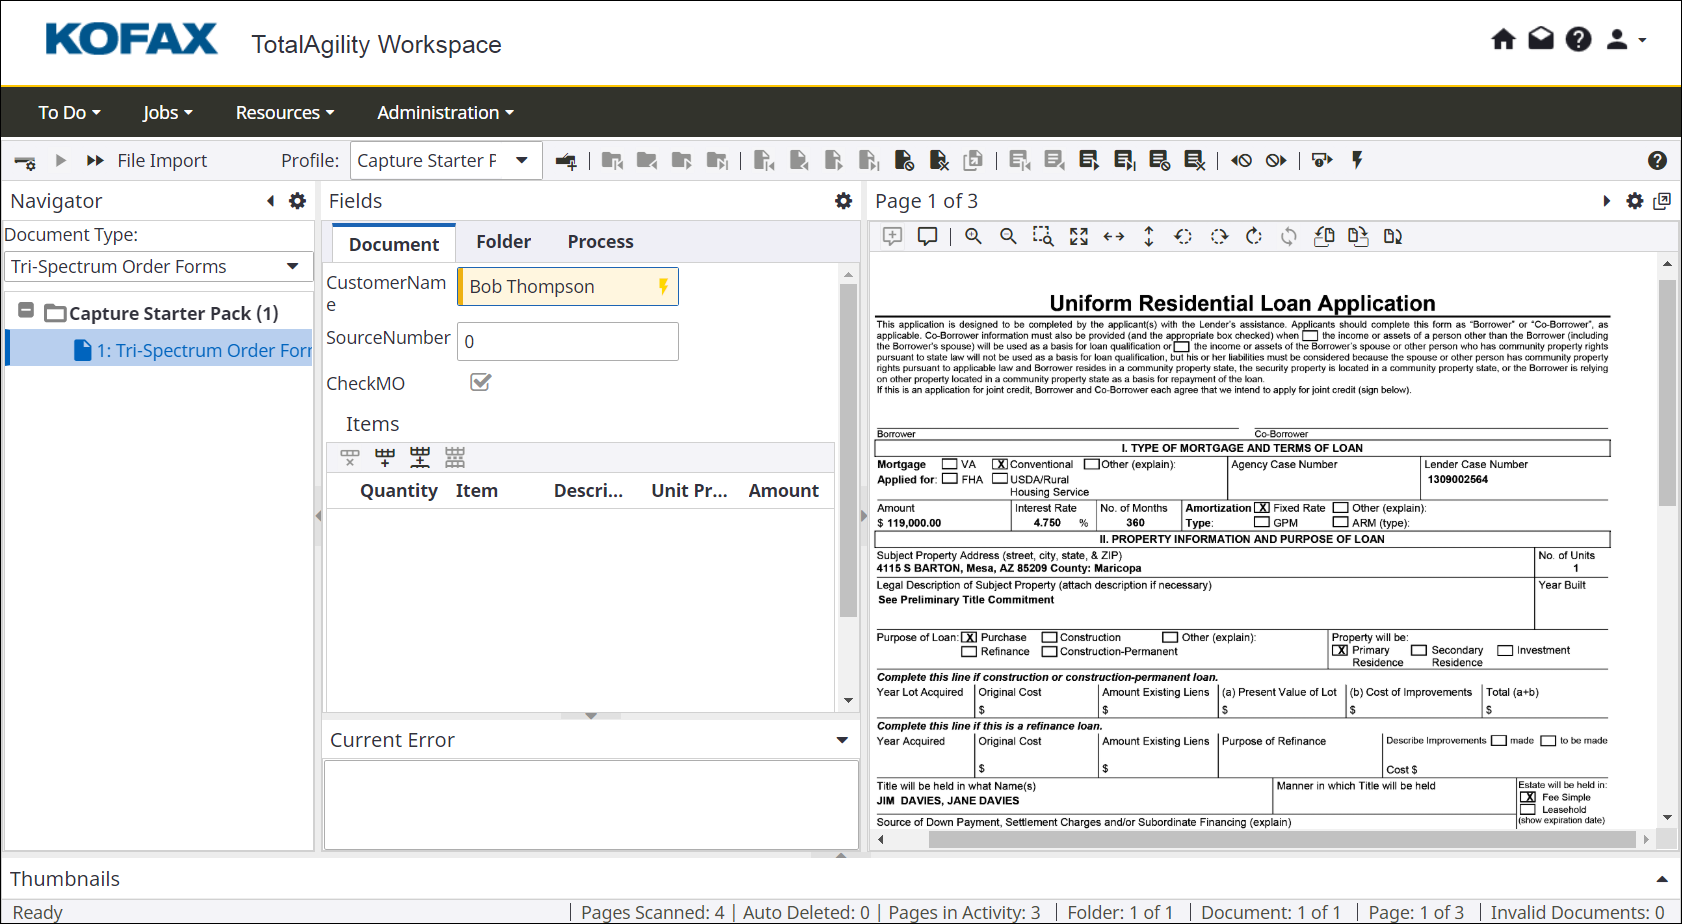Viewport: 1682px width, 924px height.
Task: Click the reject document icon
Action: [x=905, y=160]
